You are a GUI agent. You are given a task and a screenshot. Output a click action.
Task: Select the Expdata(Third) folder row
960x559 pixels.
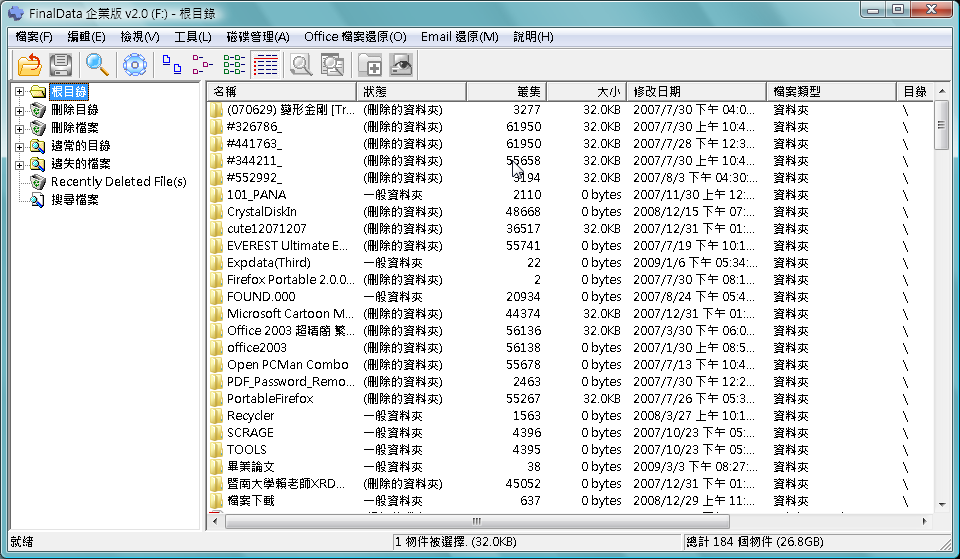pyautogui.click(x=569, y=263)
